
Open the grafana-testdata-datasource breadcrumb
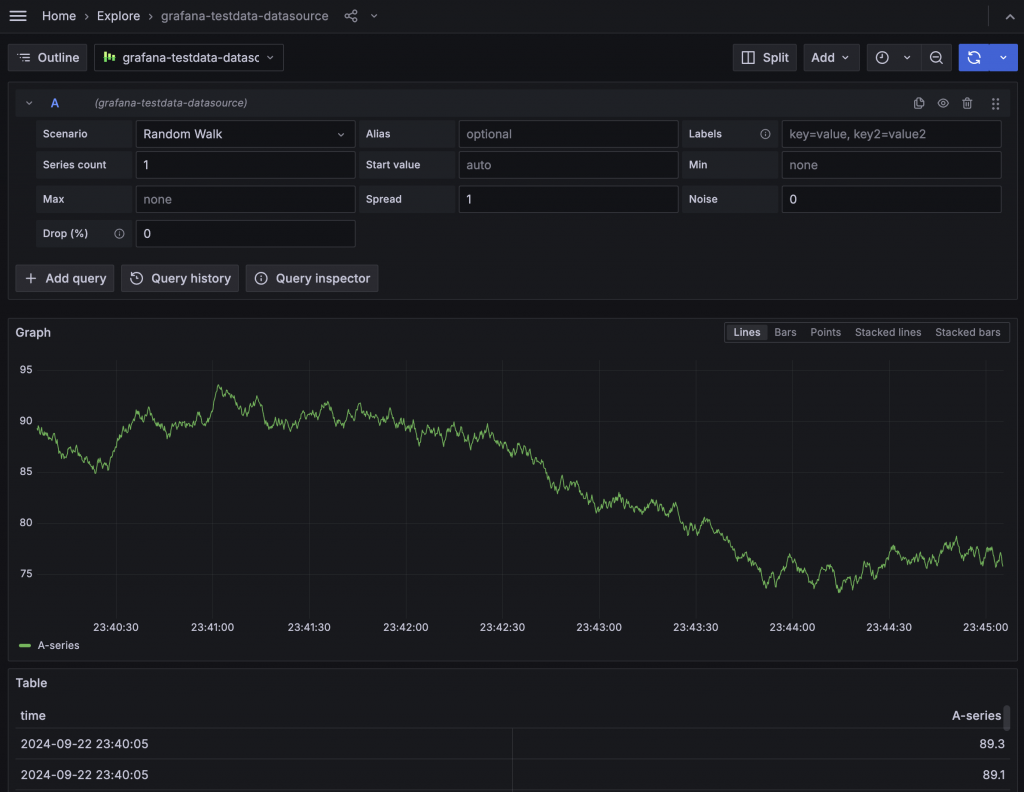pos(244,16)
